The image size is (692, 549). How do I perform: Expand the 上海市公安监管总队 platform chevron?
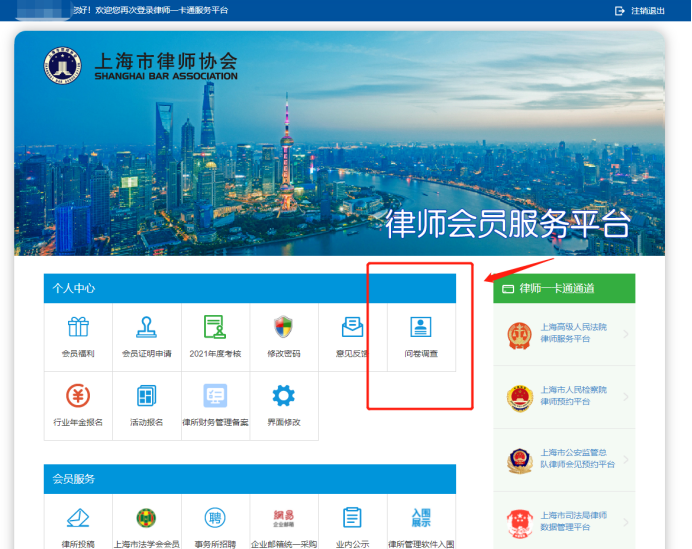click(x=626, y=460)
